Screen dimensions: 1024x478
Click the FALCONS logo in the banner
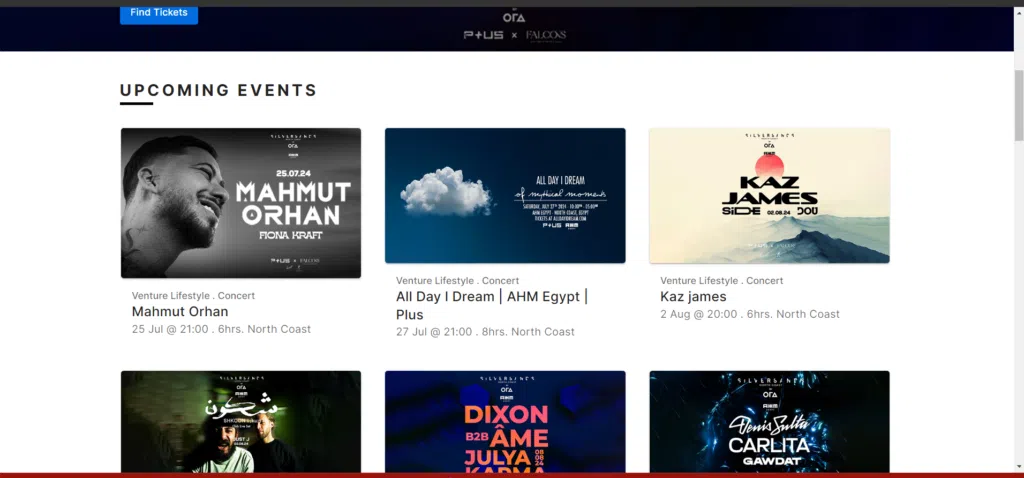(x=545, y=35)
